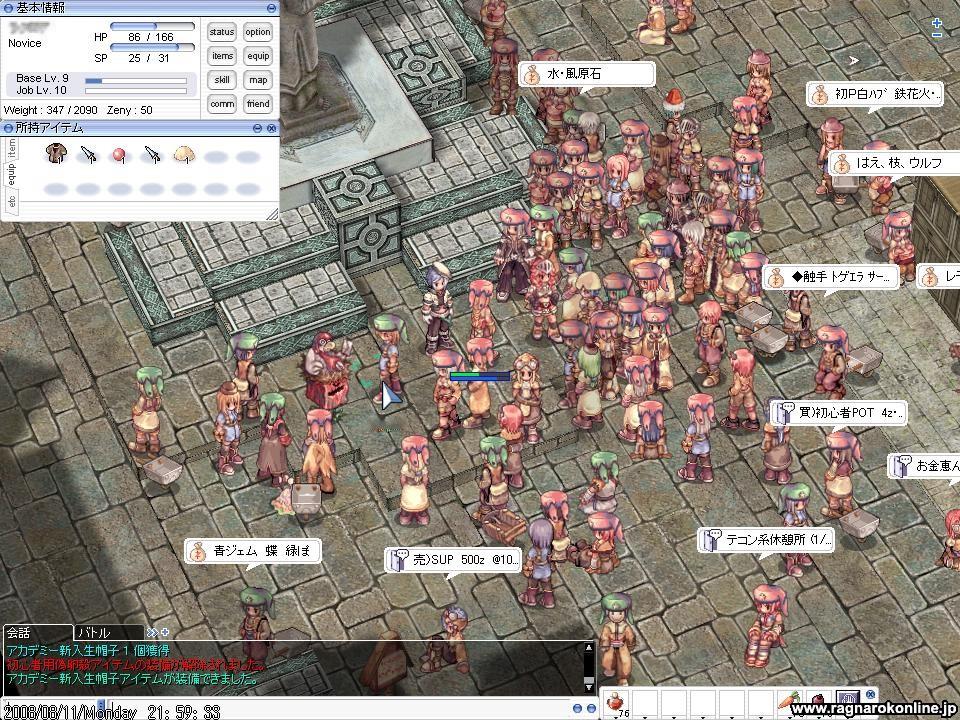This screenshot has height=720, width=960.
Task: Enter the 買)初心者POT 4z chat room
Action: pyautogui.click(x=838, y=413)
